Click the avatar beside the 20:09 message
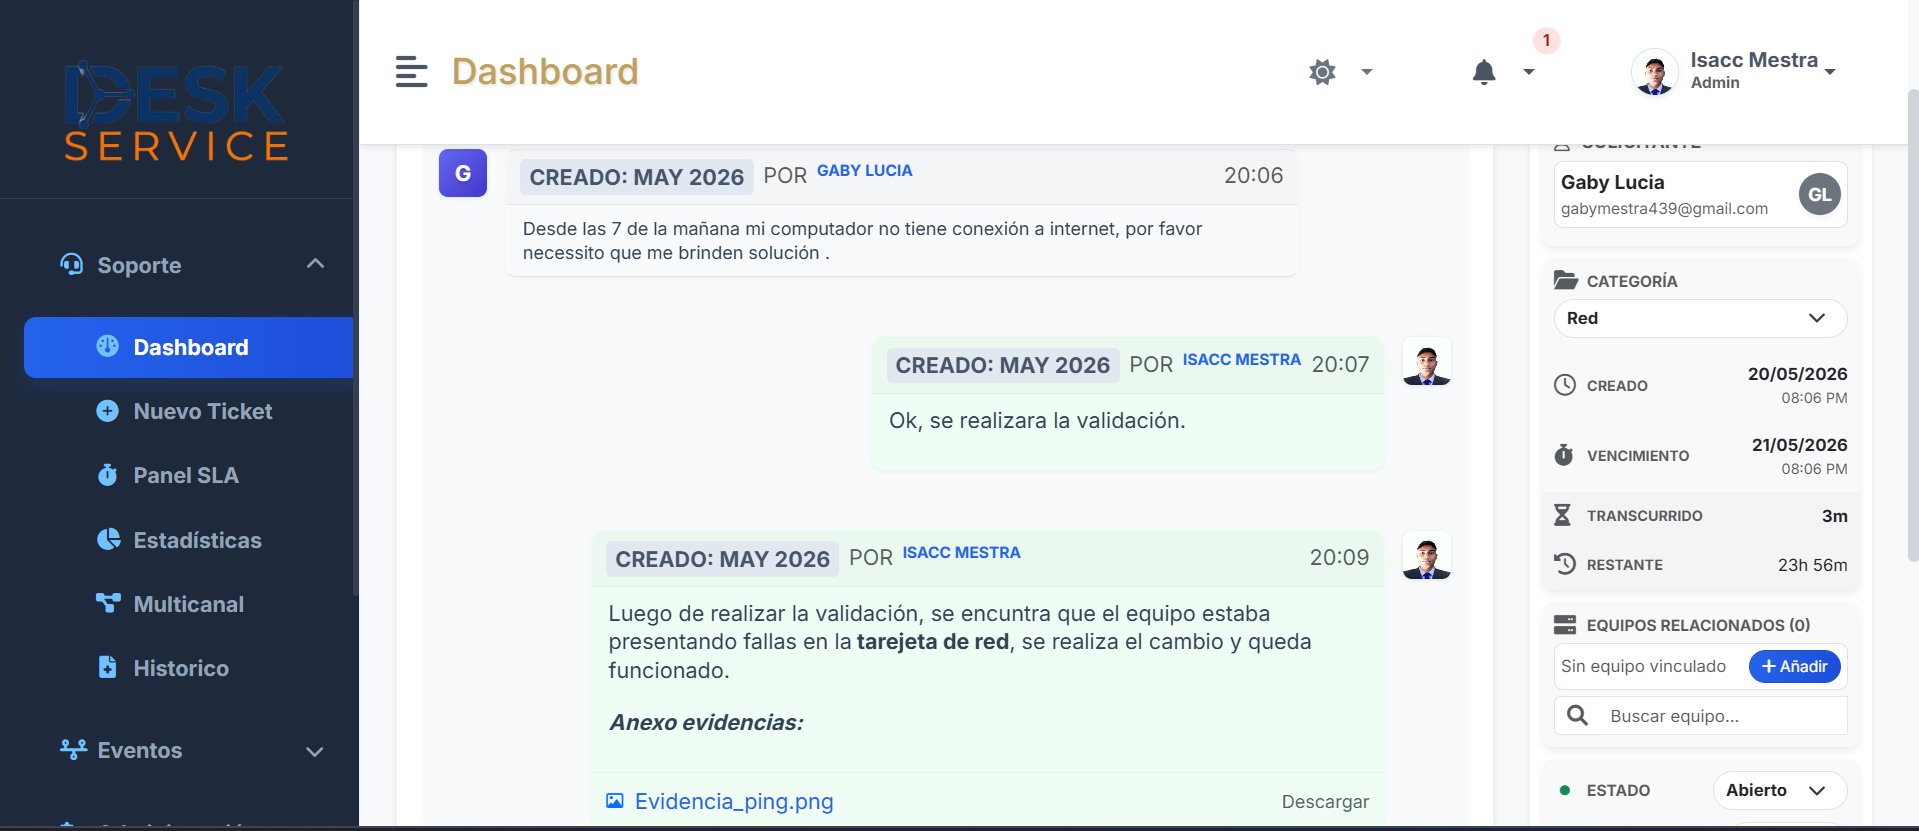 coord(1427,555)
